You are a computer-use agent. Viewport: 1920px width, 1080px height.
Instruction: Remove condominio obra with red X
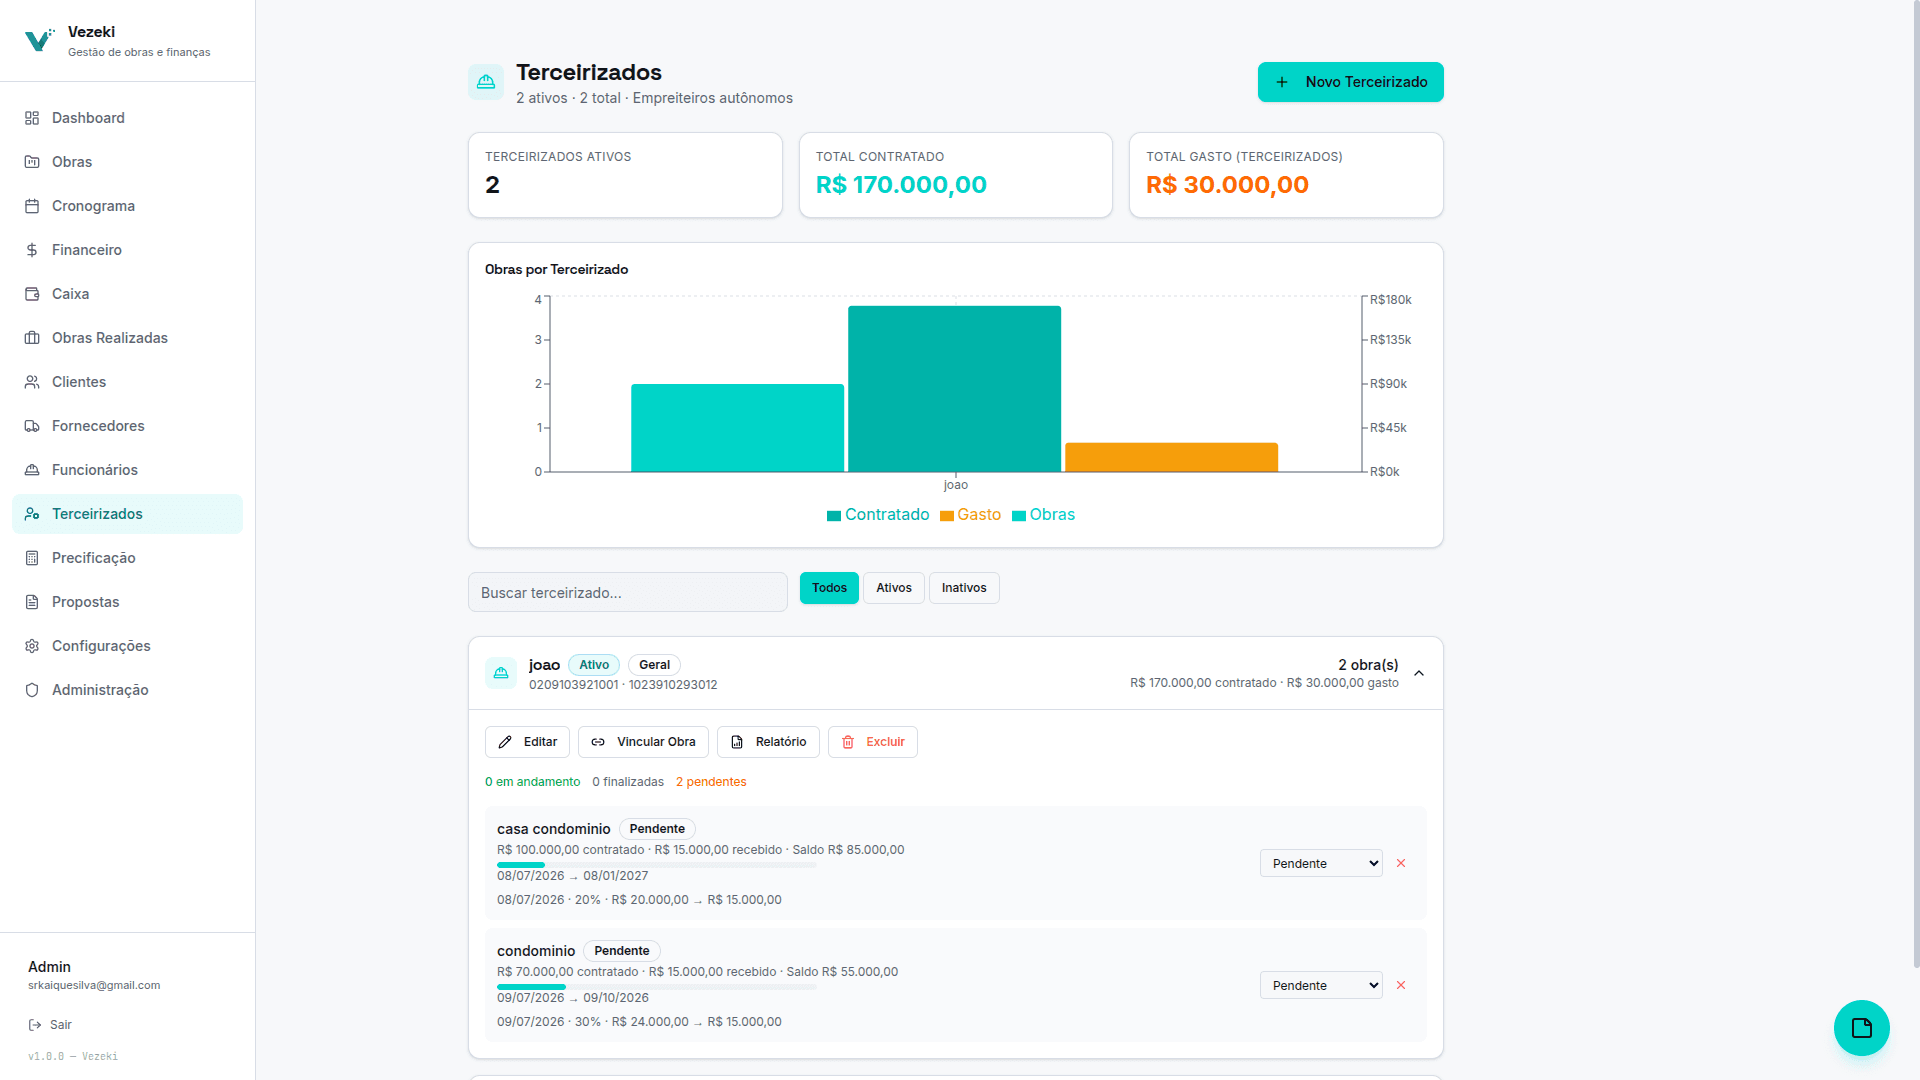click(1401, 985)
